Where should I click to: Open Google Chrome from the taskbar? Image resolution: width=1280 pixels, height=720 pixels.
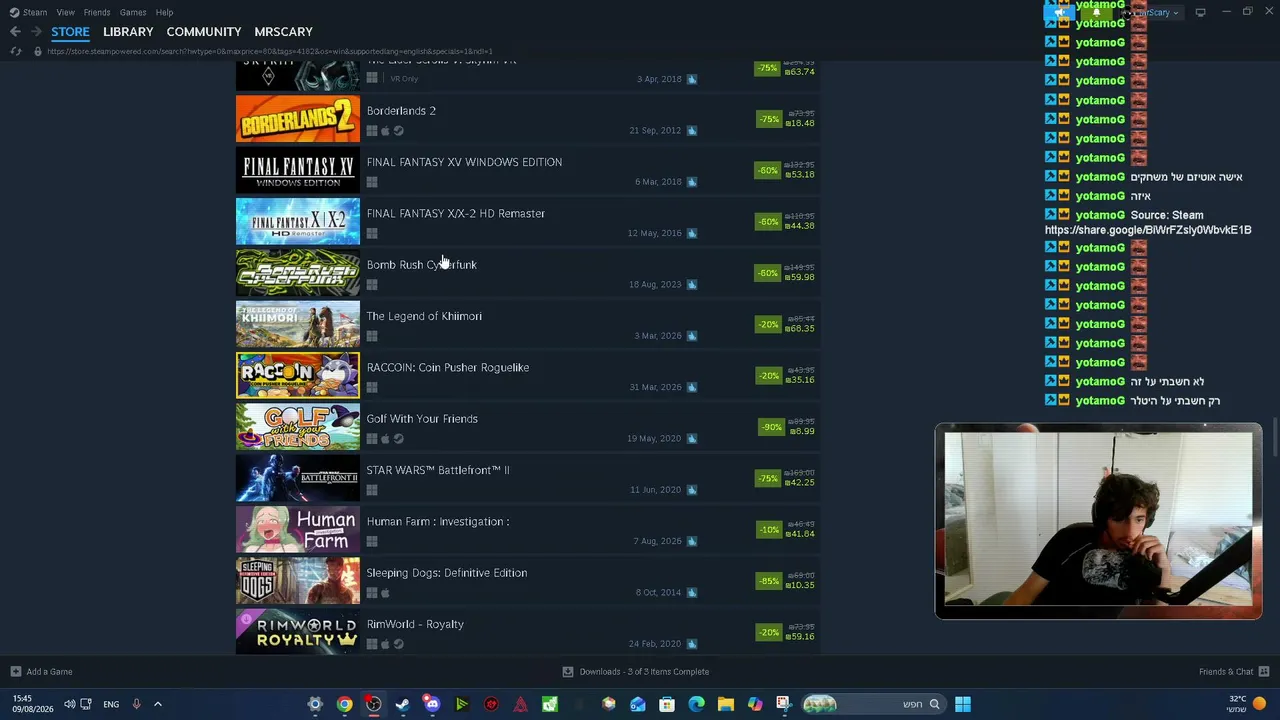344,704
